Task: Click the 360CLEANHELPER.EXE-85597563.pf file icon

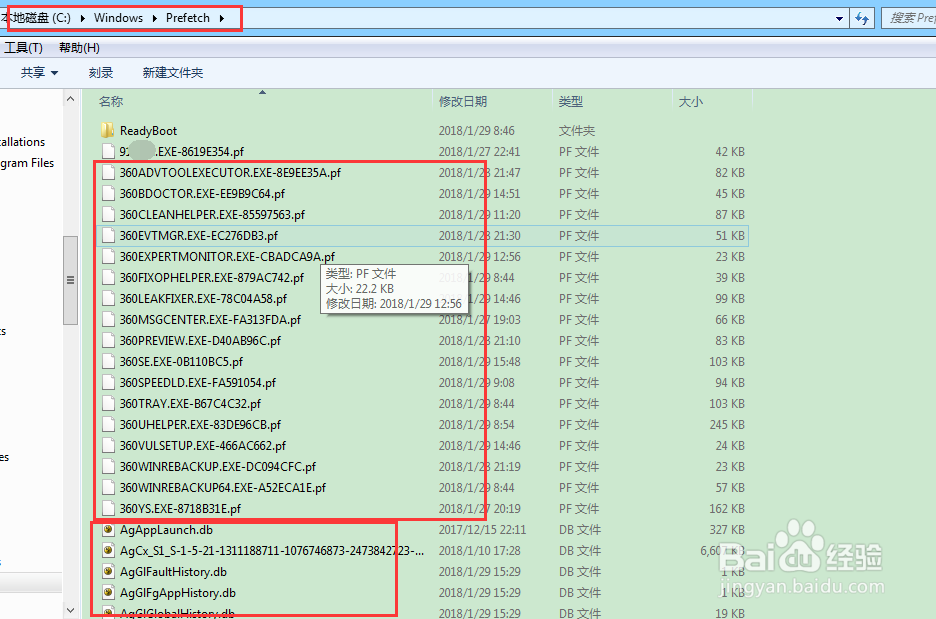Action: pos(108,214)
